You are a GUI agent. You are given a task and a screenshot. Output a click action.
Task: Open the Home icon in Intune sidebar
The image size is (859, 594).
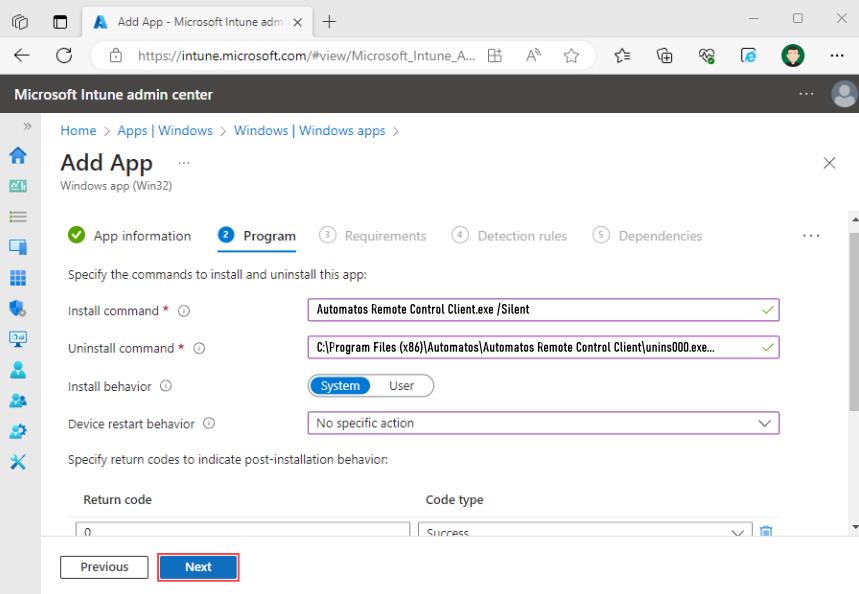point(18,156)
